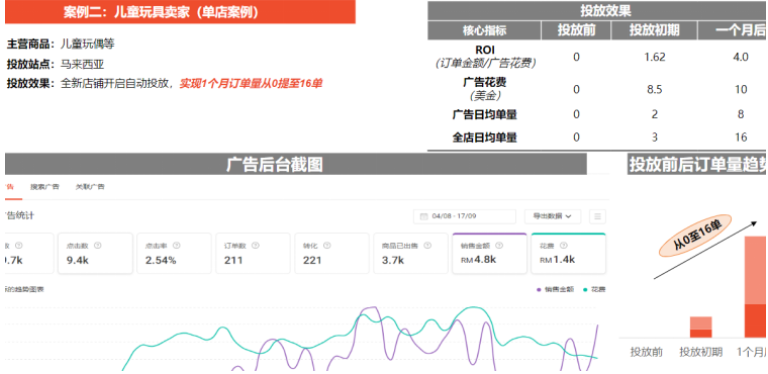
Task: Open help icon next to 转化
Action: [x=327, y=245]
